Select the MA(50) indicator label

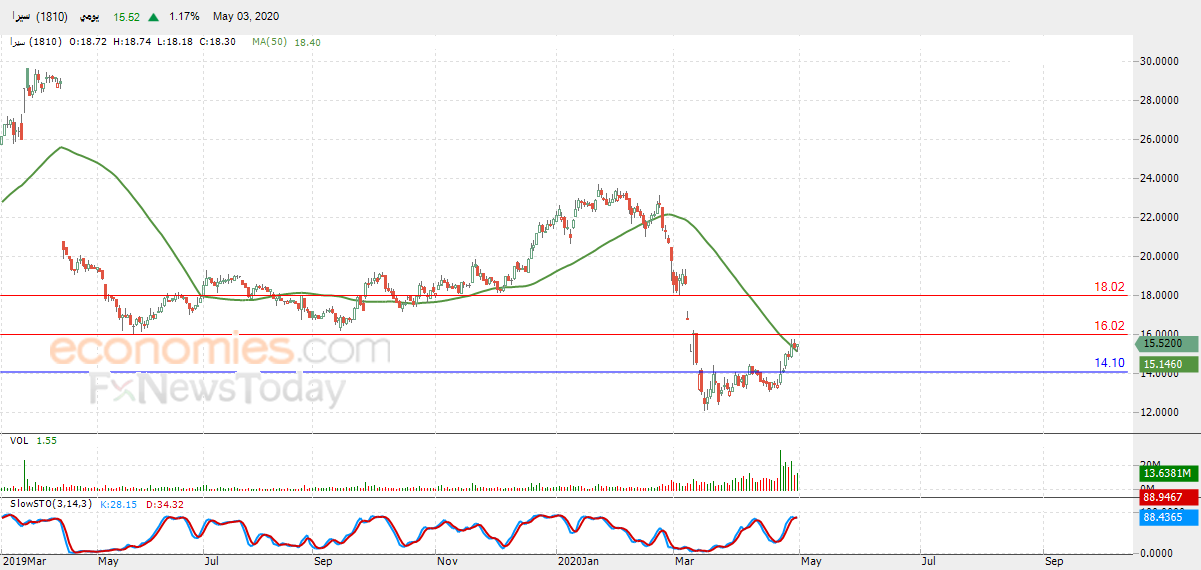(x=270, y=42)
